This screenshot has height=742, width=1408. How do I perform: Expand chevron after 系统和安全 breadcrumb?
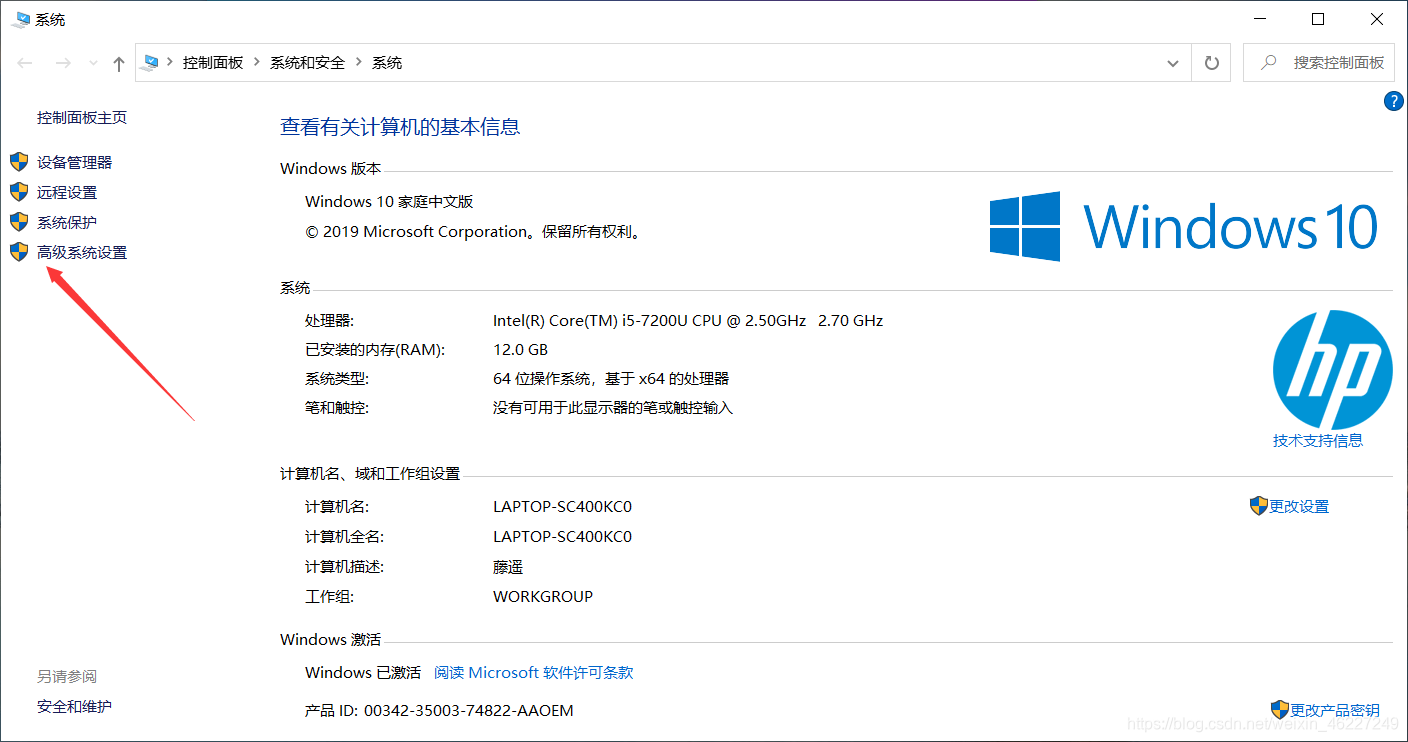[359, 62]
